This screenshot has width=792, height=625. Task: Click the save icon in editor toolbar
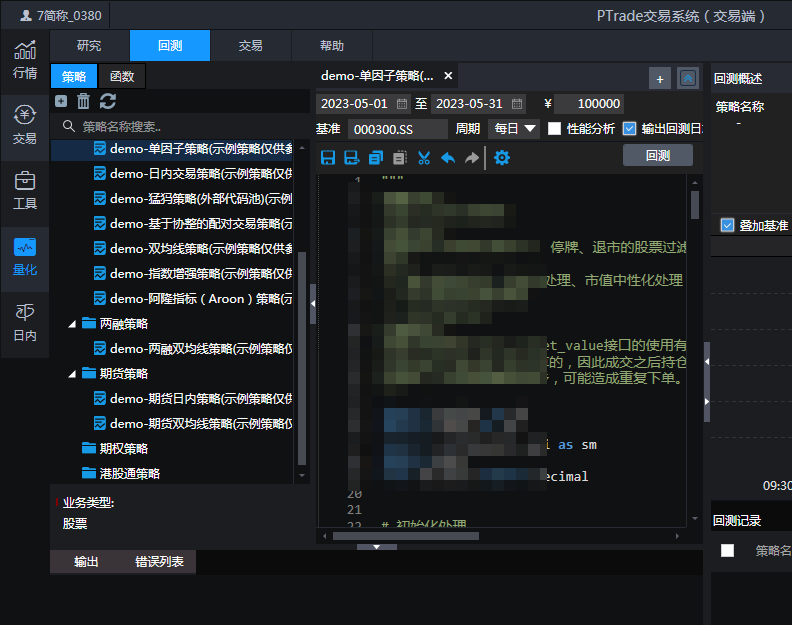coord(327,157)
